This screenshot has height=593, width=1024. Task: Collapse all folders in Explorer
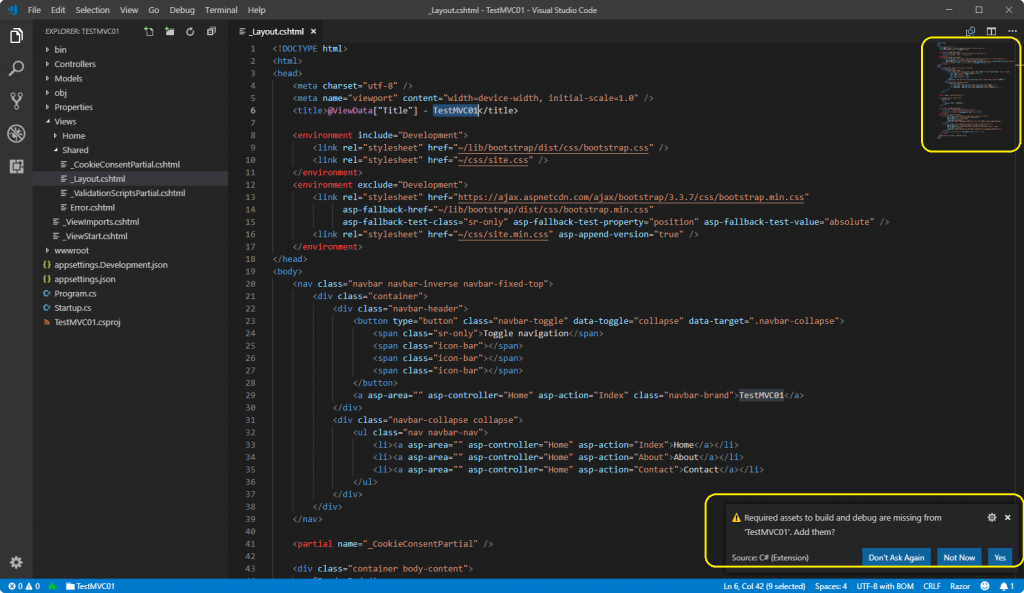211,32
